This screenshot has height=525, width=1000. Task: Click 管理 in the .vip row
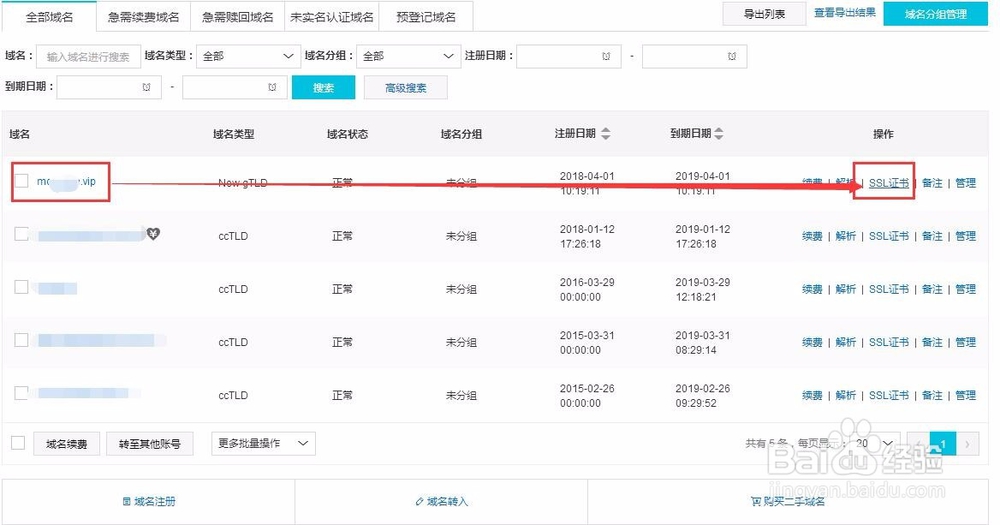click(966, 183)
